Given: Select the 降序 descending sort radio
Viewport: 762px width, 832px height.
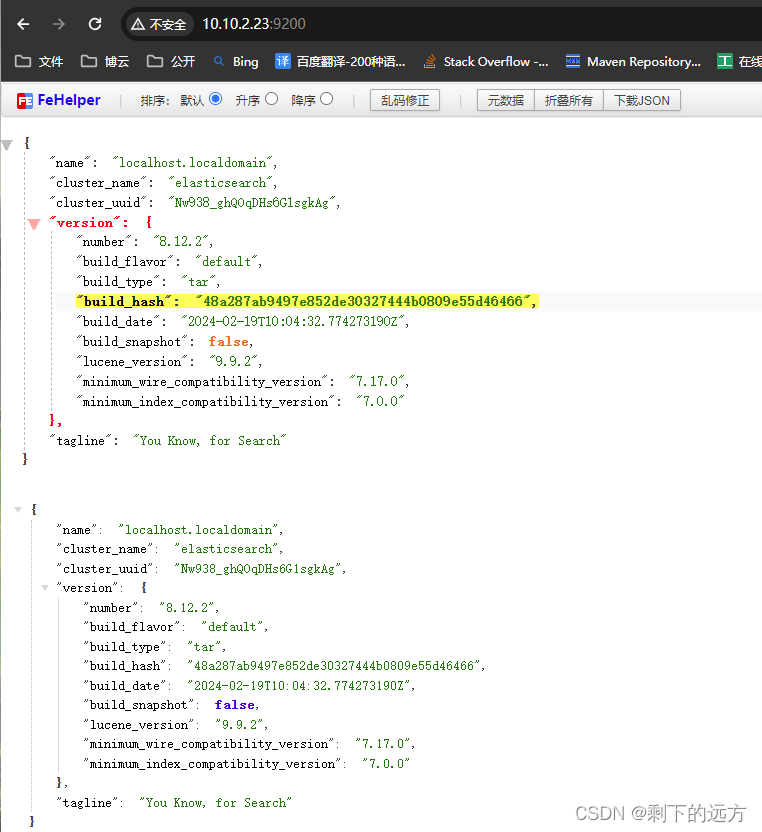Looking at the screenshot, I should (x=326, y=100).
